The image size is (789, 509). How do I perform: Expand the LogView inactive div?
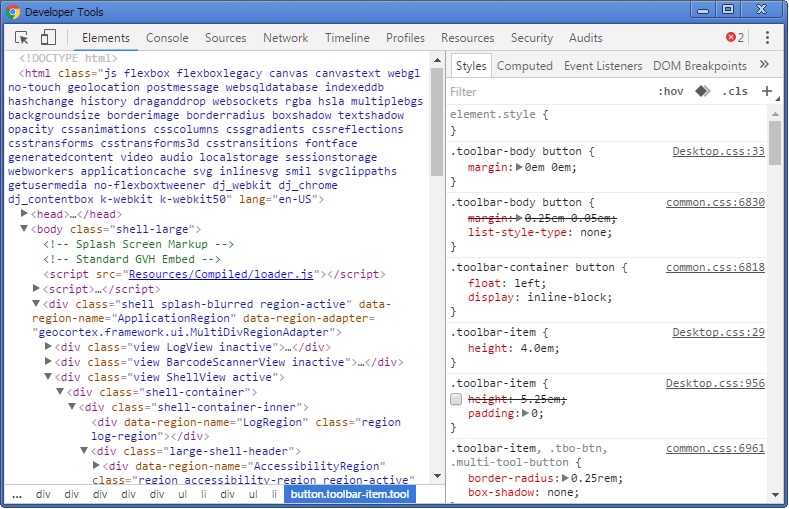[x=48, y=347]
